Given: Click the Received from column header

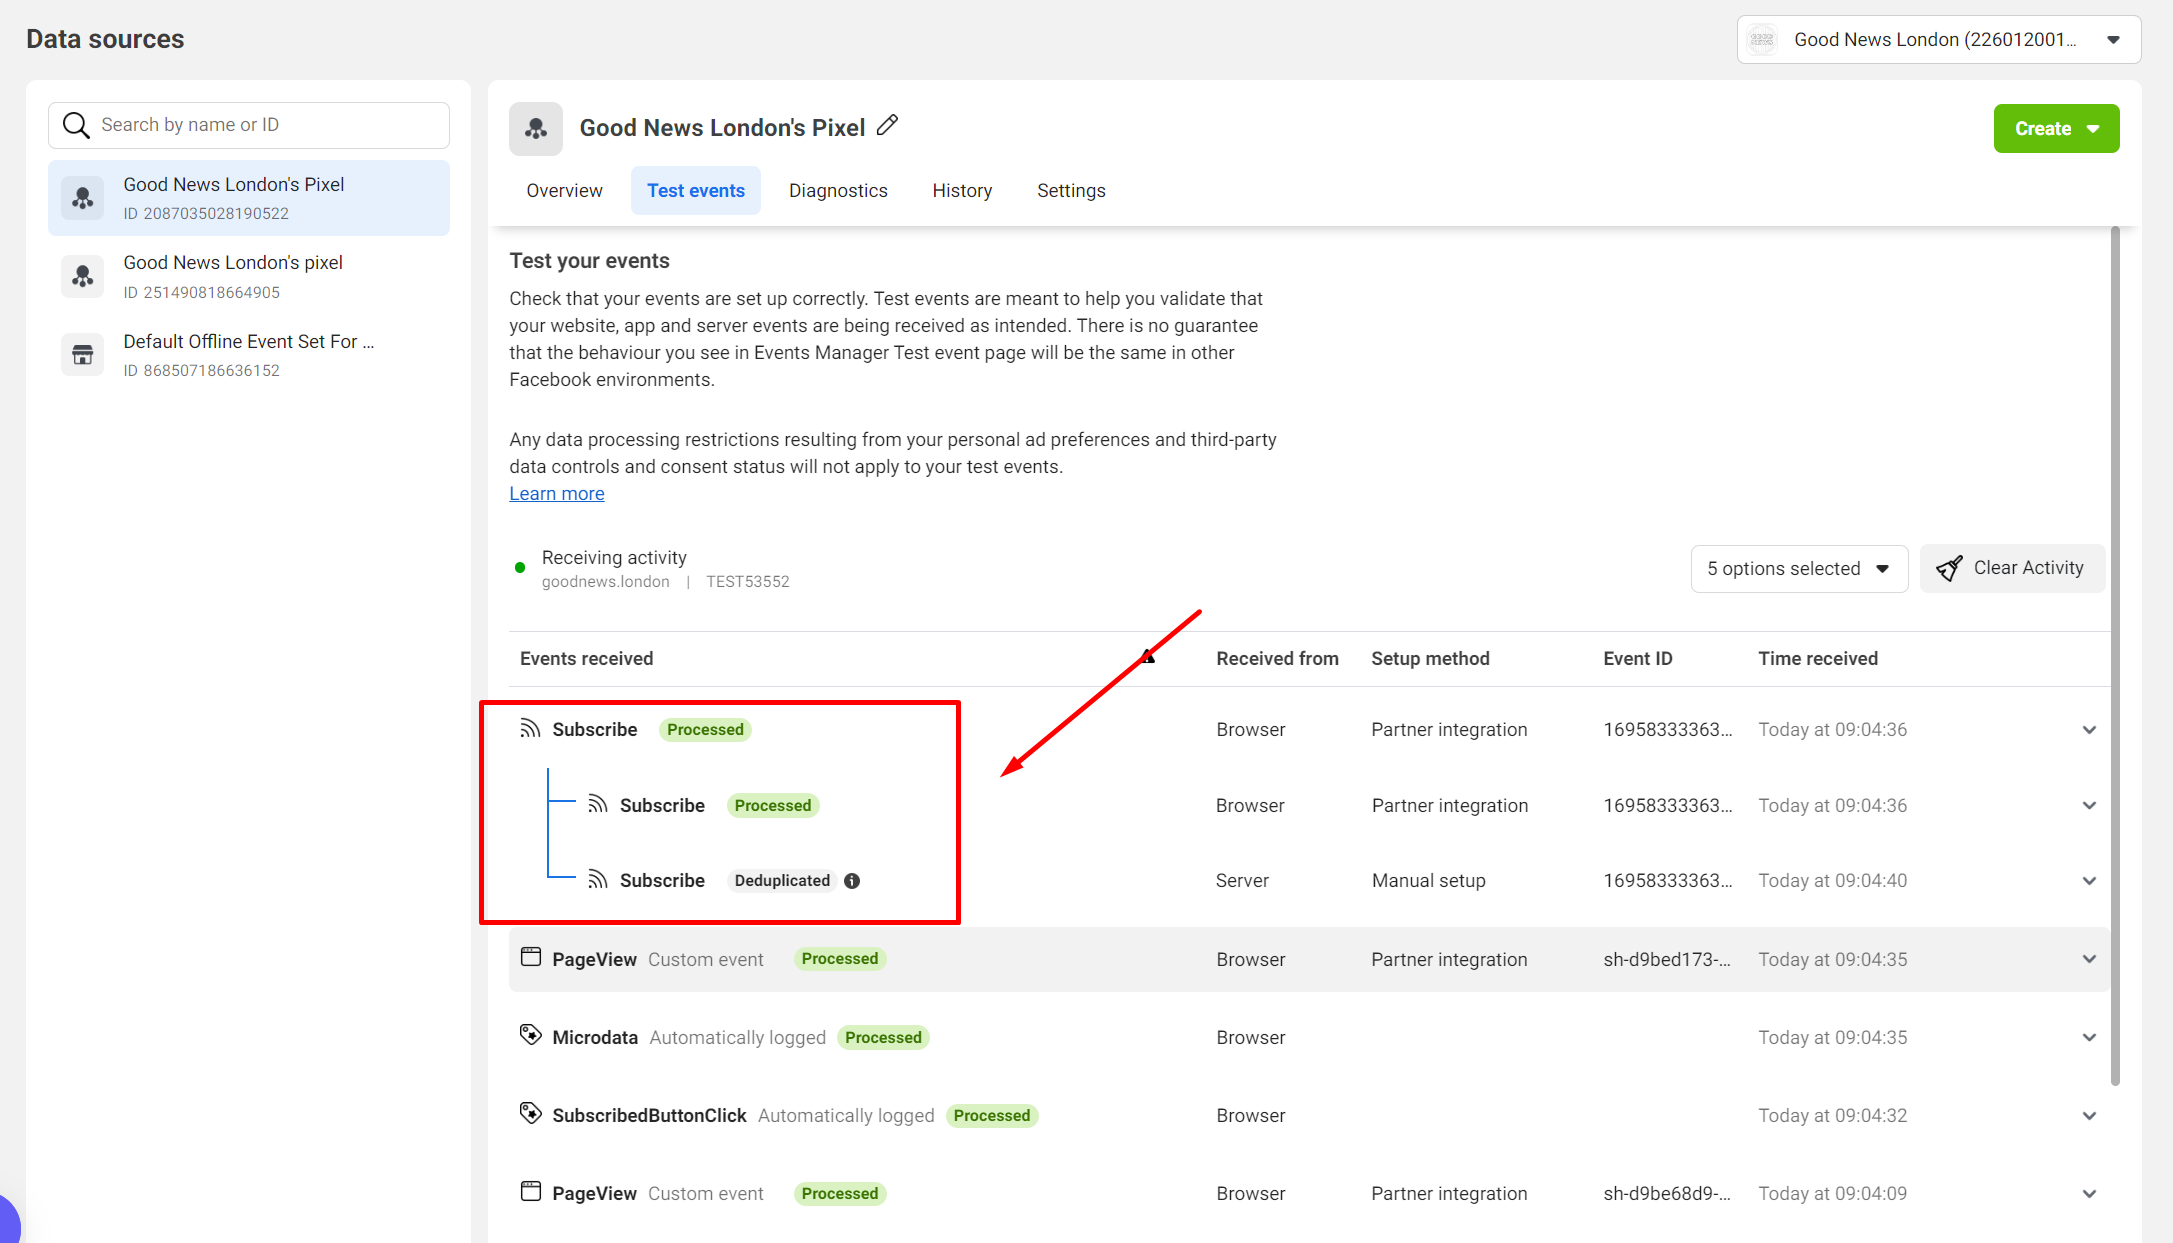Looking at the screenshot, I should click(1277, 658).
